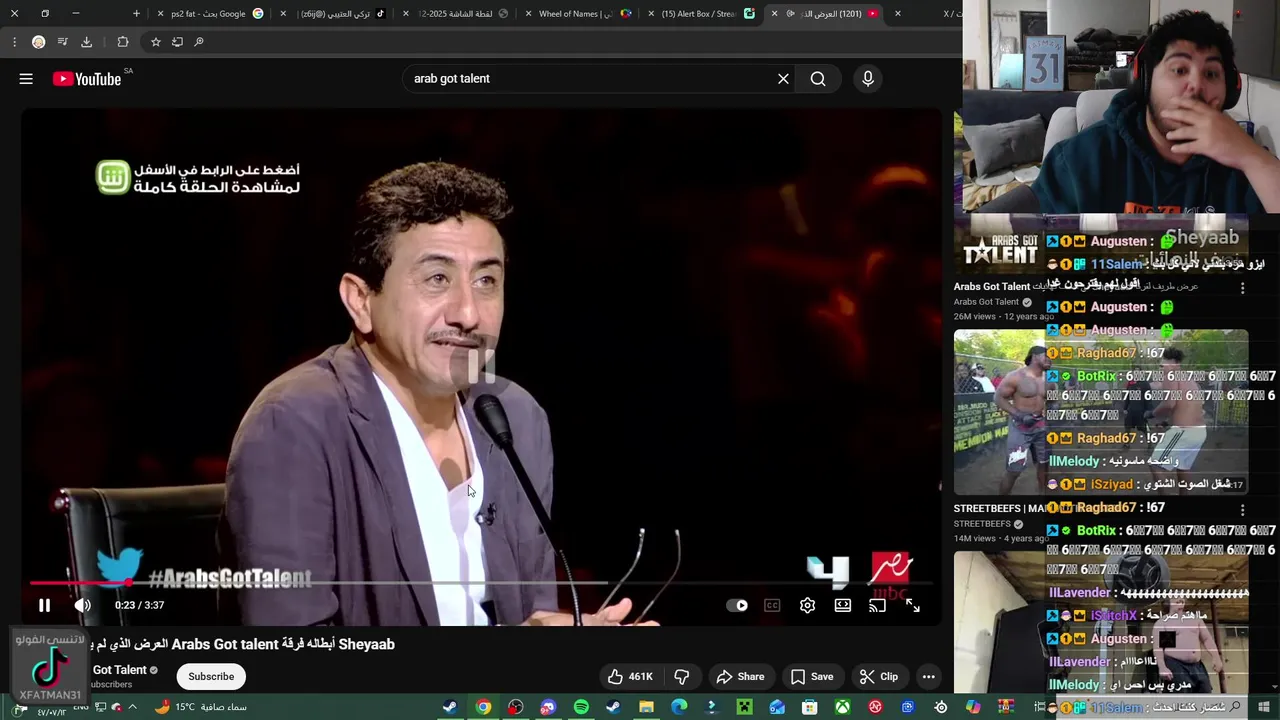Switch to theater mode
Image resolution: width=1280 pixels, height=720 pixels.
pos(843,605)
